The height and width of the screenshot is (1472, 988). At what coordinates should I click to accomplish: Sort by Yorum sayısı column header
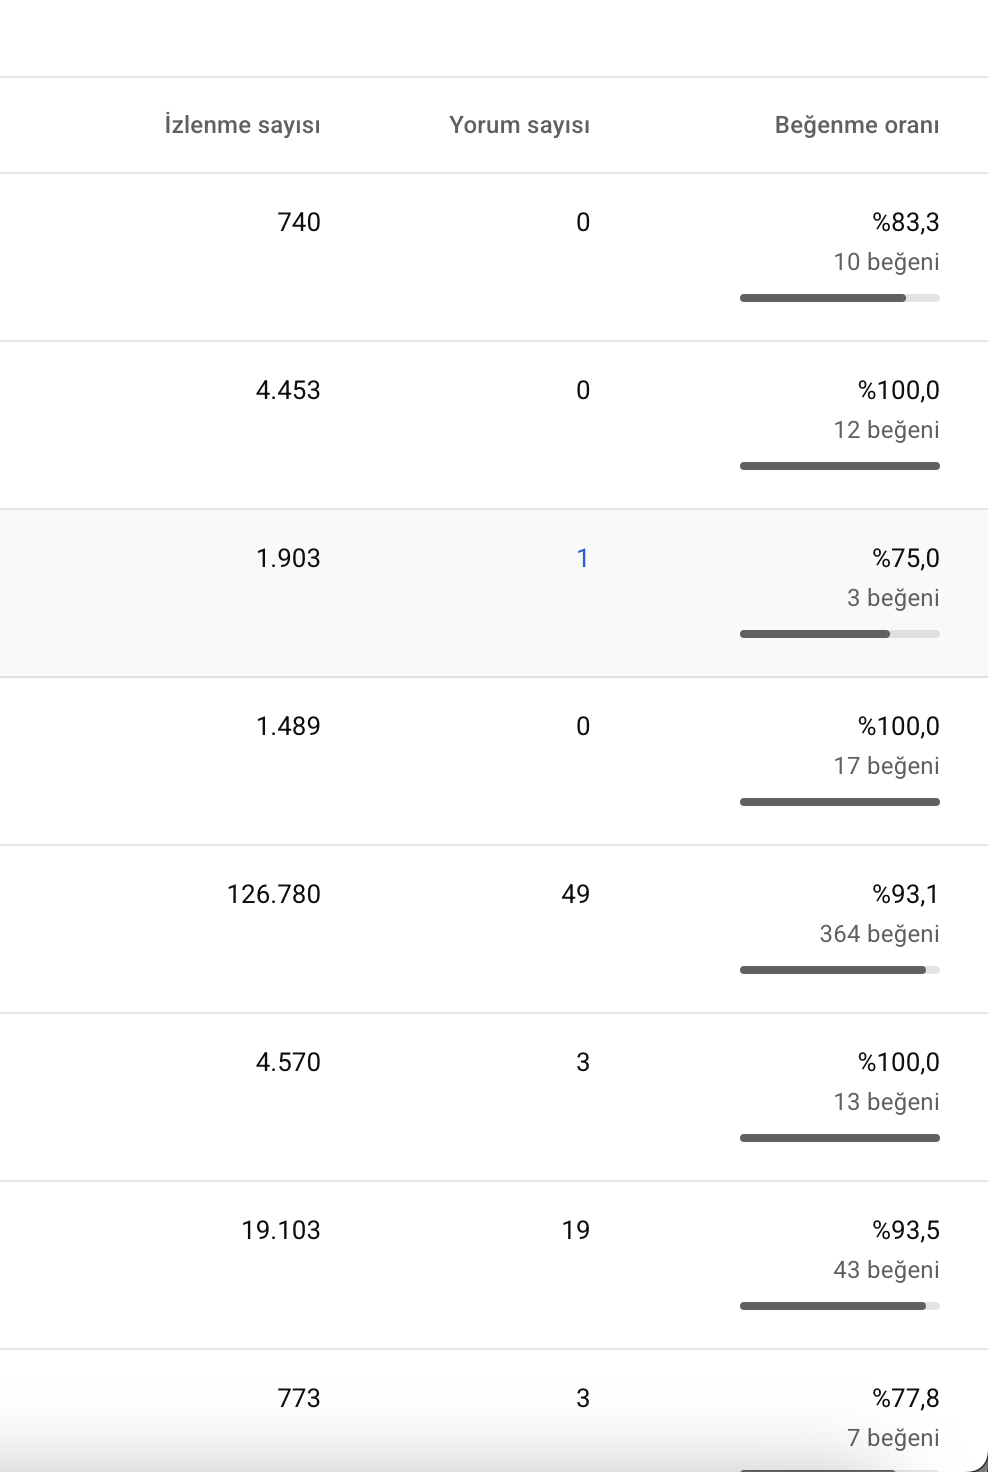[x=519, y=125]
